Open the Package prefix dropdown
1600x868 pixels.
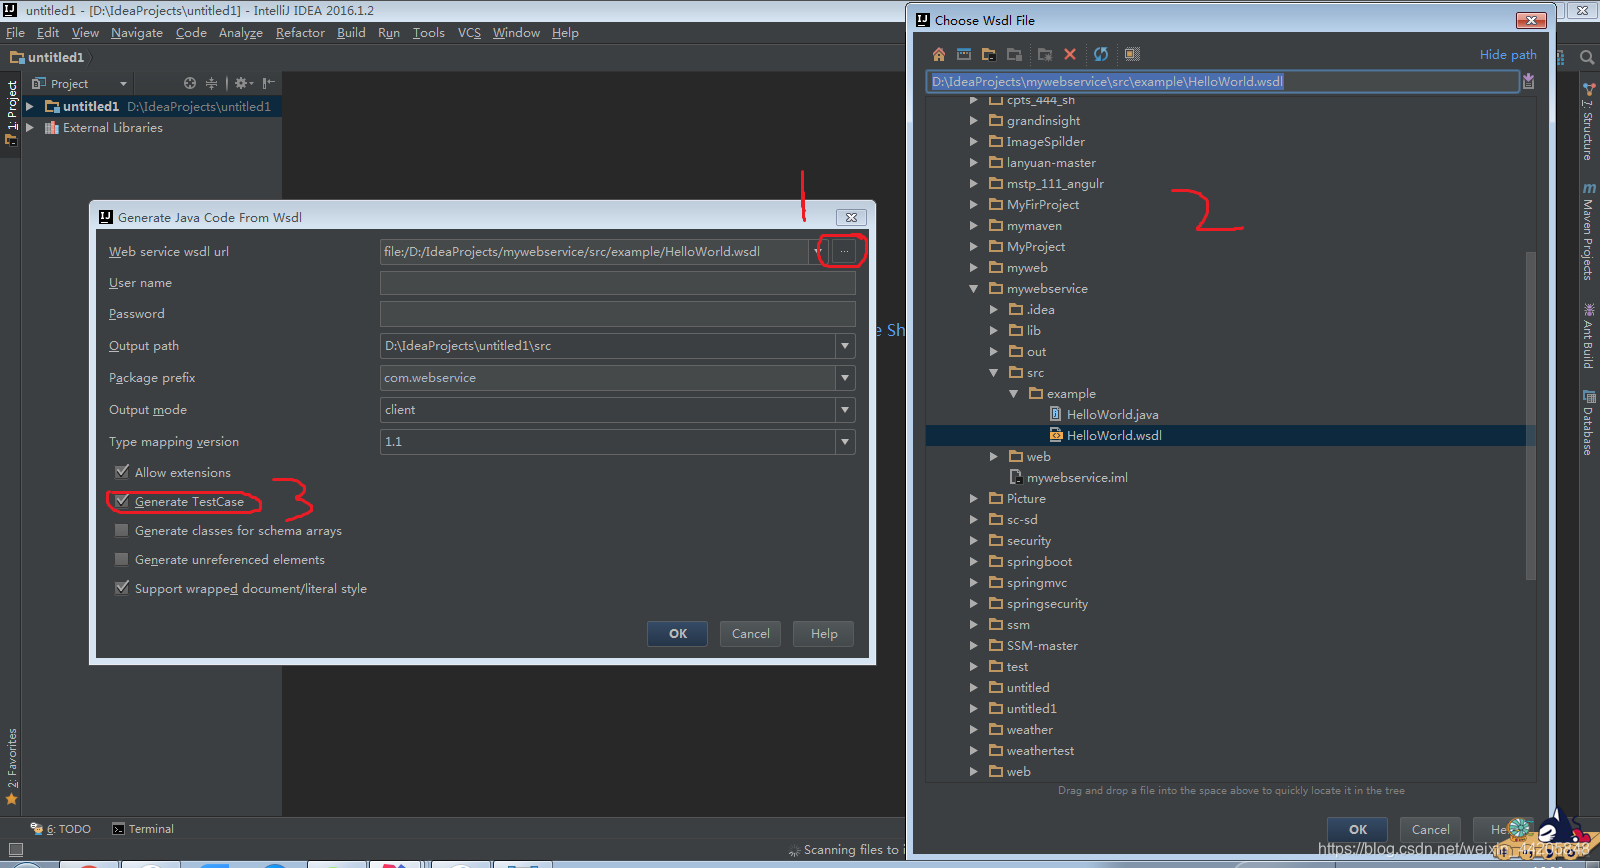(845, 378)
